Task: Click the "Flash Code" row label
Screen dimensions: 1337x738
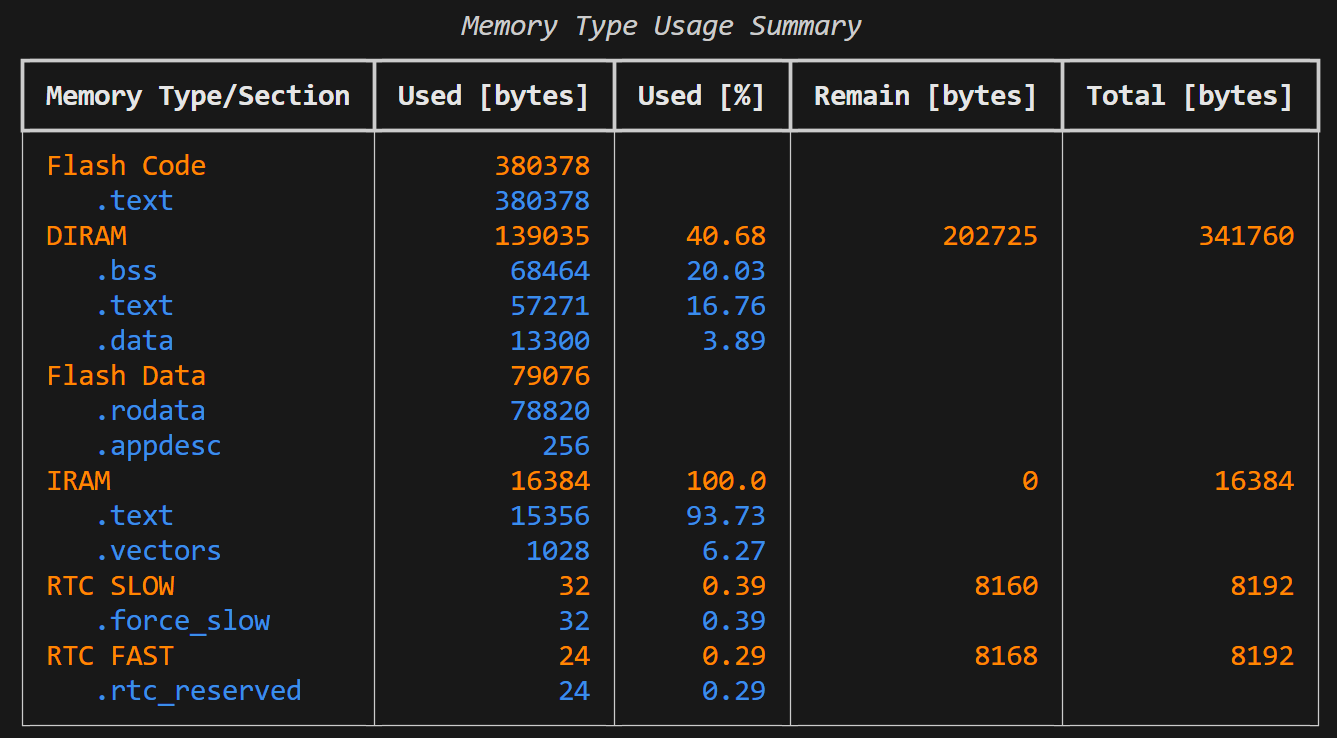Action: 126,166
